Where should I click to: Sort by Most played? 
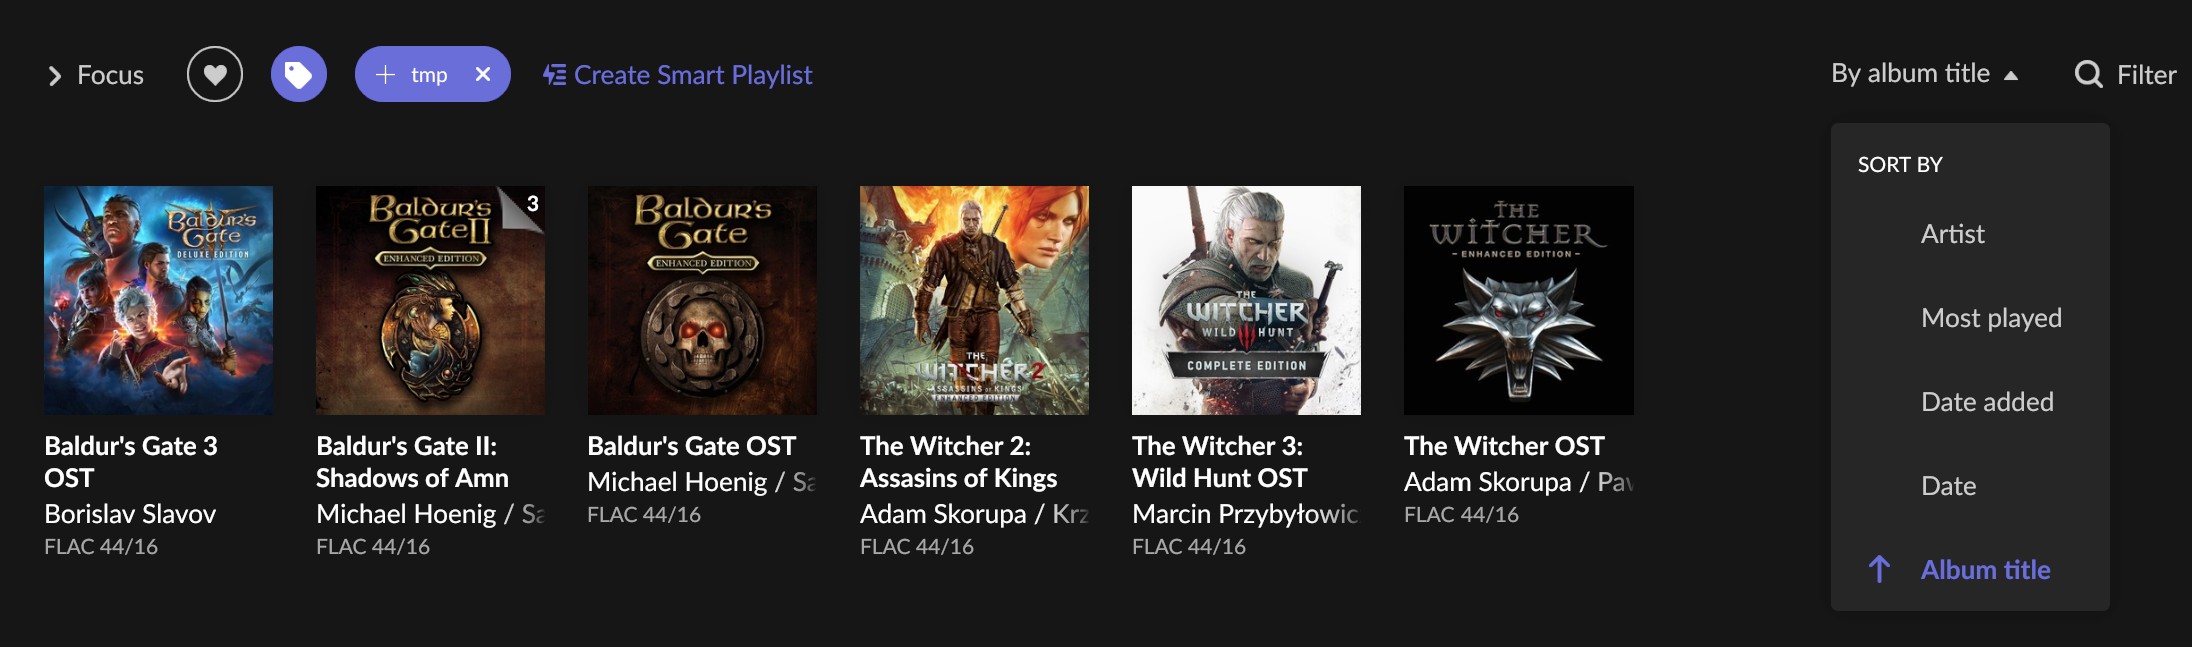[x=1991, y=318]
